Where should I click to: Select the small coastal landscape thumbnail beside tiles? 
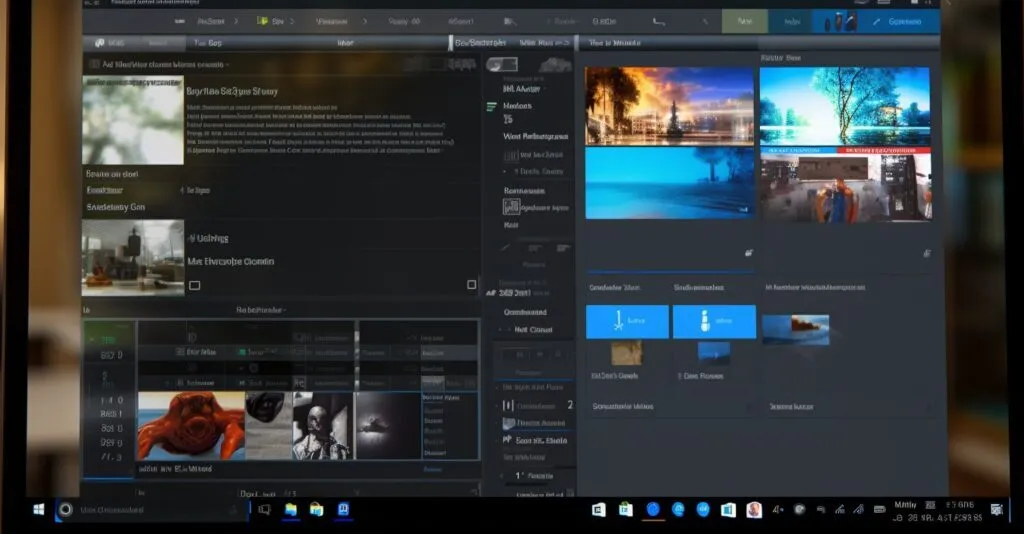tap(796, 329)
